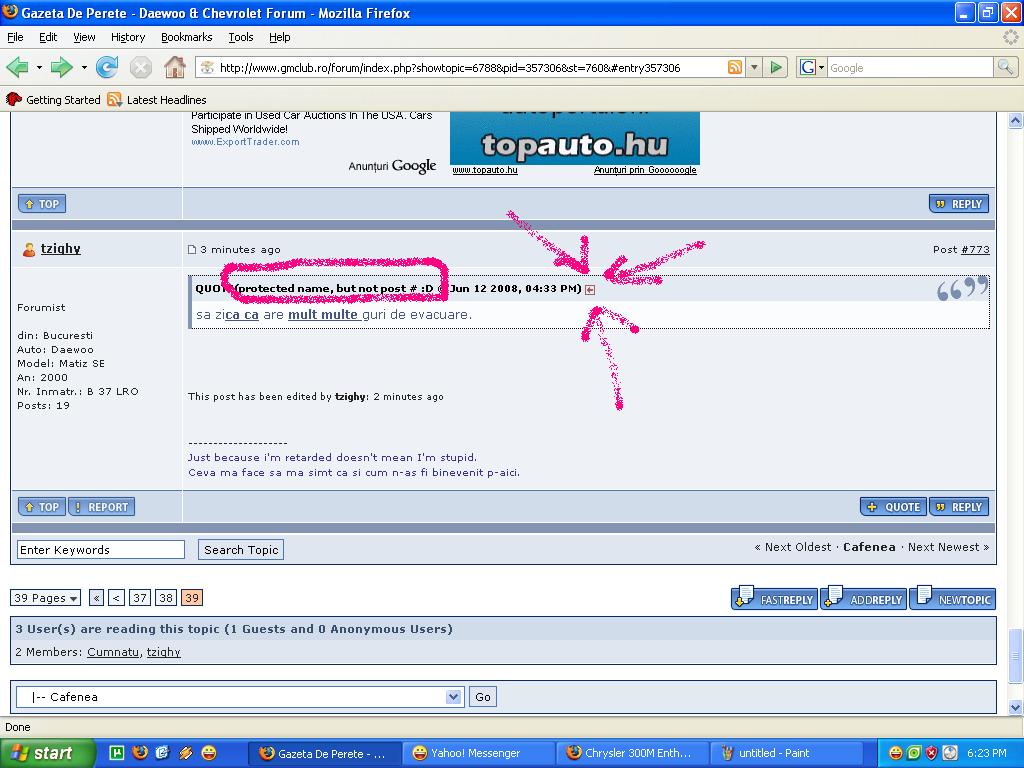Viewport: 1024px width, 768px height.
Task: Click the FASTREPLY button
Action: point(775,599)
